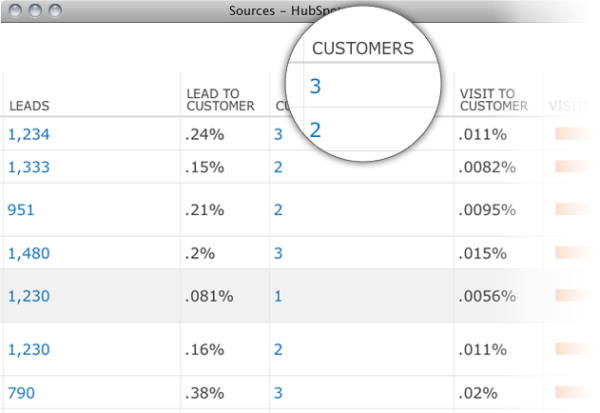Click the magnified customers value 3
The height and width of the screenshot is (413, 600).
tap(316, 87)
